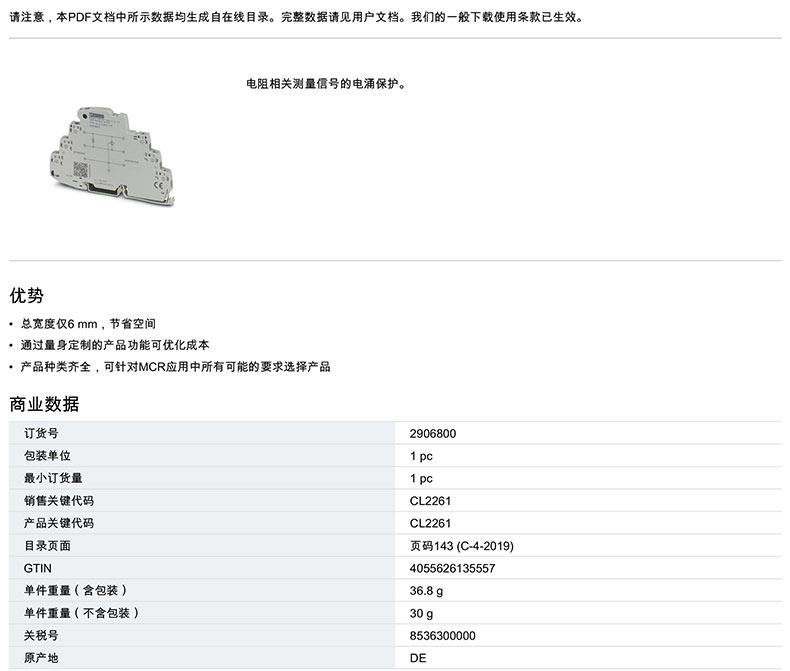Click the catalog page 页码143 (C-4-2019)
790x671 pixels.
pyautogui.click(x=461, y=546)
